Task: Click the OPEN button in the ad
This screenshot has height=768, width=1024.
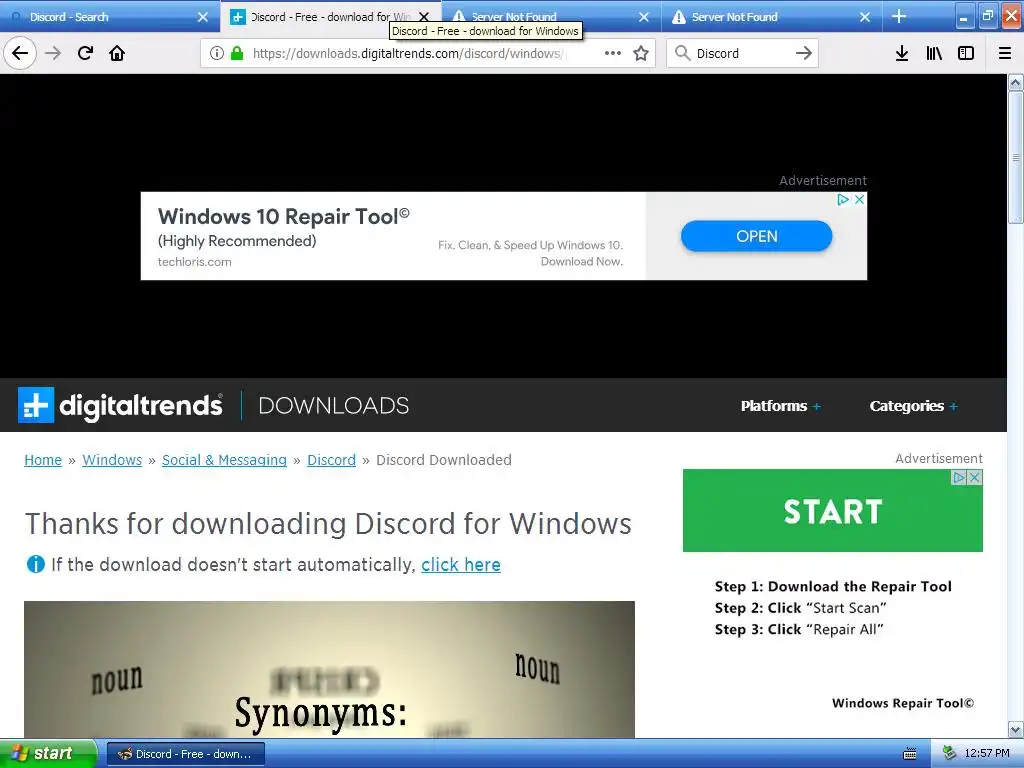Action: tap(756, 236)
